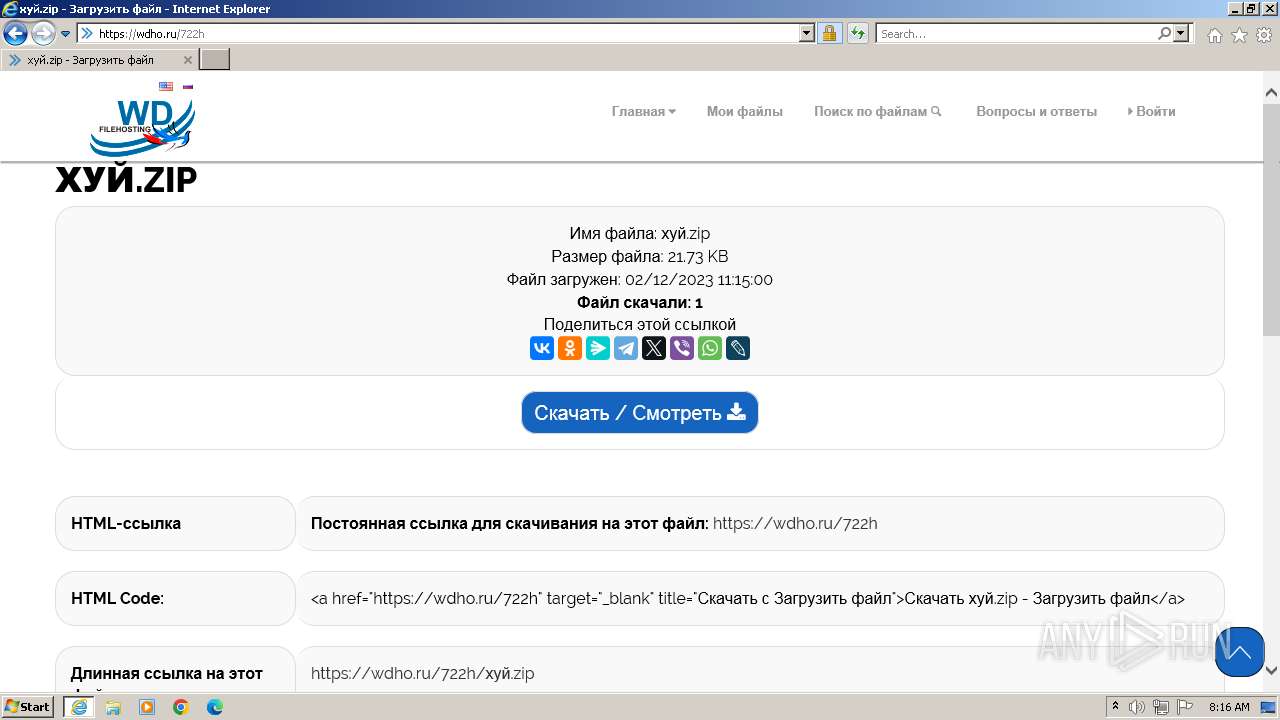Click the Windows Start button
Screen dimensions: 1280x720
pyautogui.click(x=28, y=707)
